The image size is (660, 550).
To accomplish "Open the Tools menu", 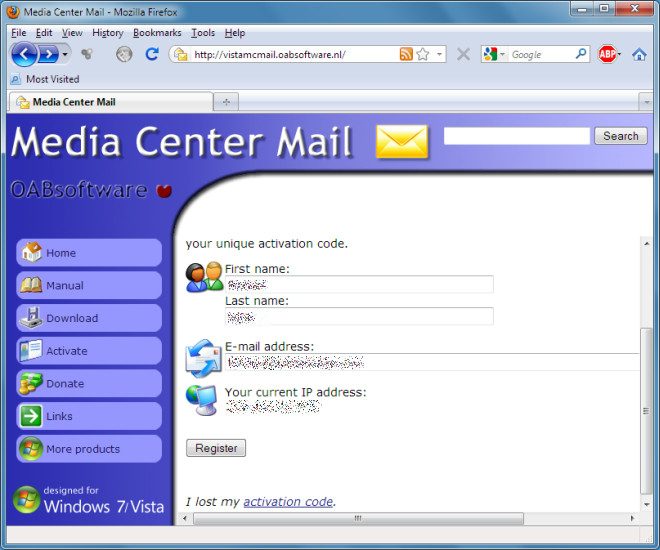I will [203, 33].
